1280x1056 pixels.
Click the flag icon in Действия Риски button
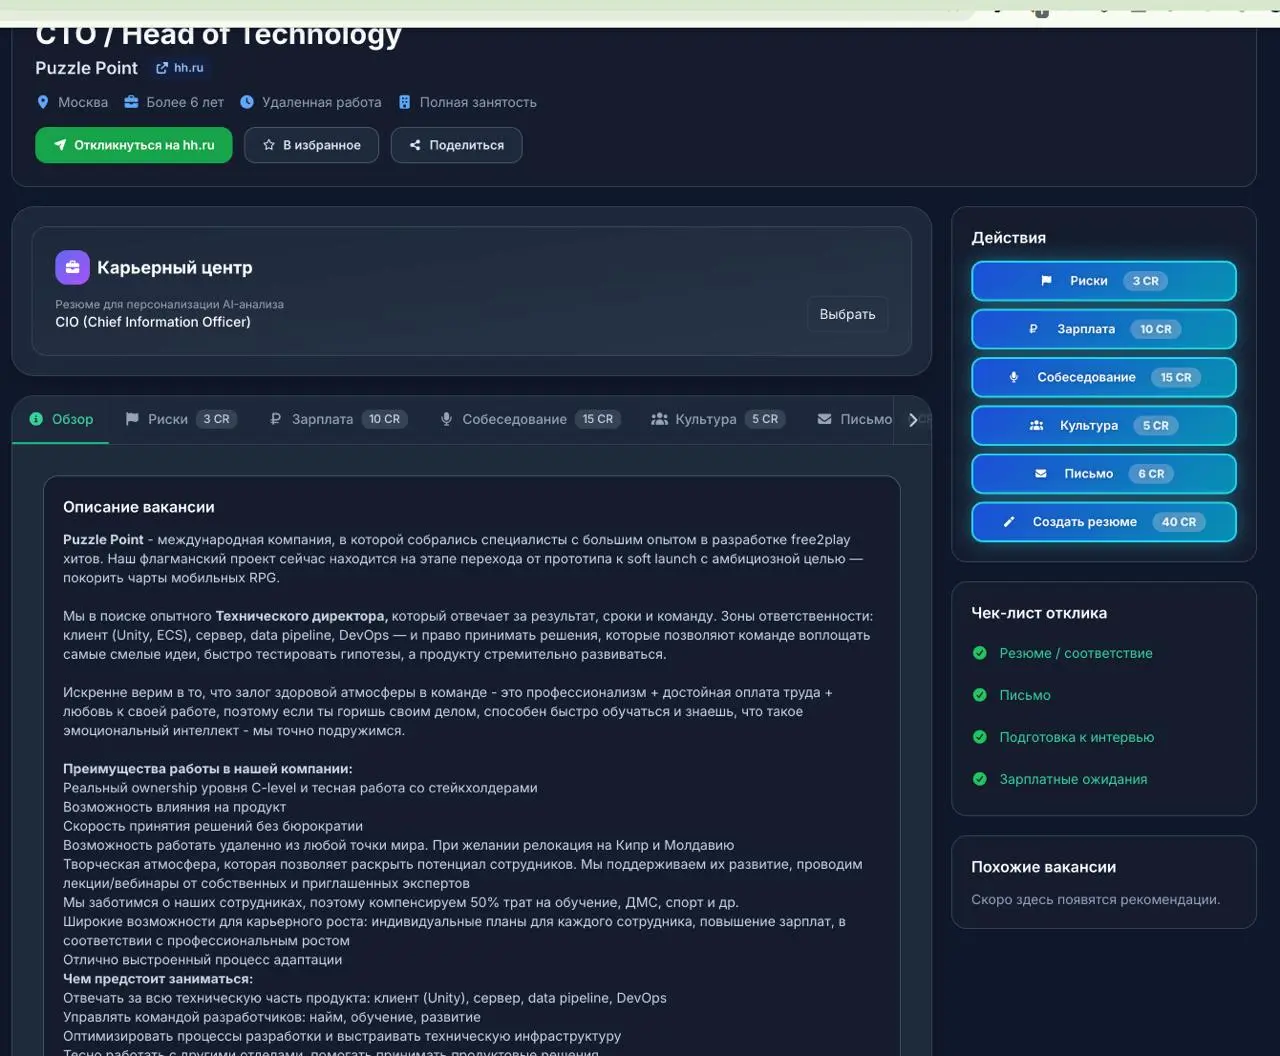click(1046, 281)
